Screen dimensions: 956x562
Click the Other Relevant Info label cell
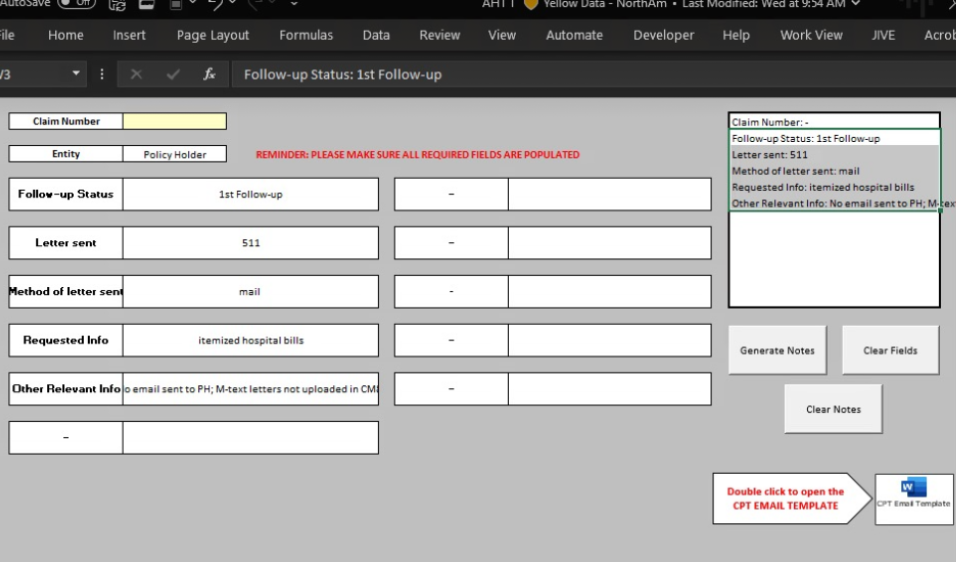point(66,389)
